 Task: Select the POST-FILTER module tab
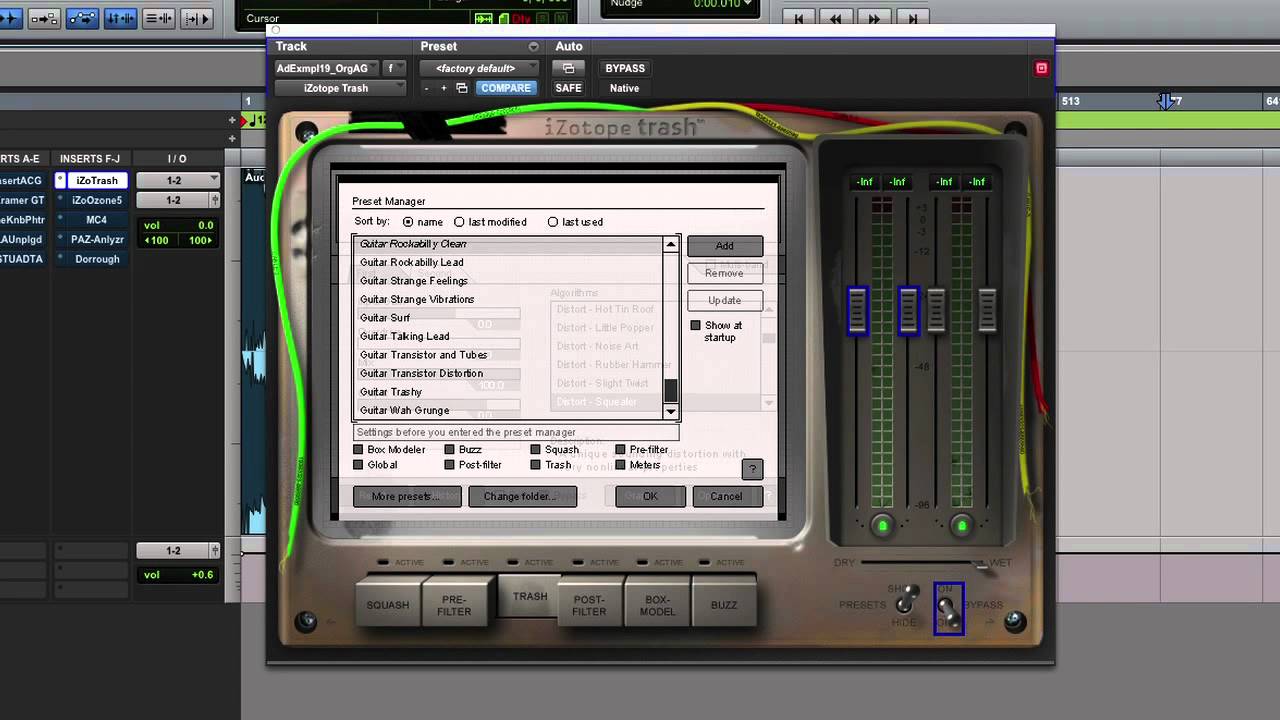589,605
